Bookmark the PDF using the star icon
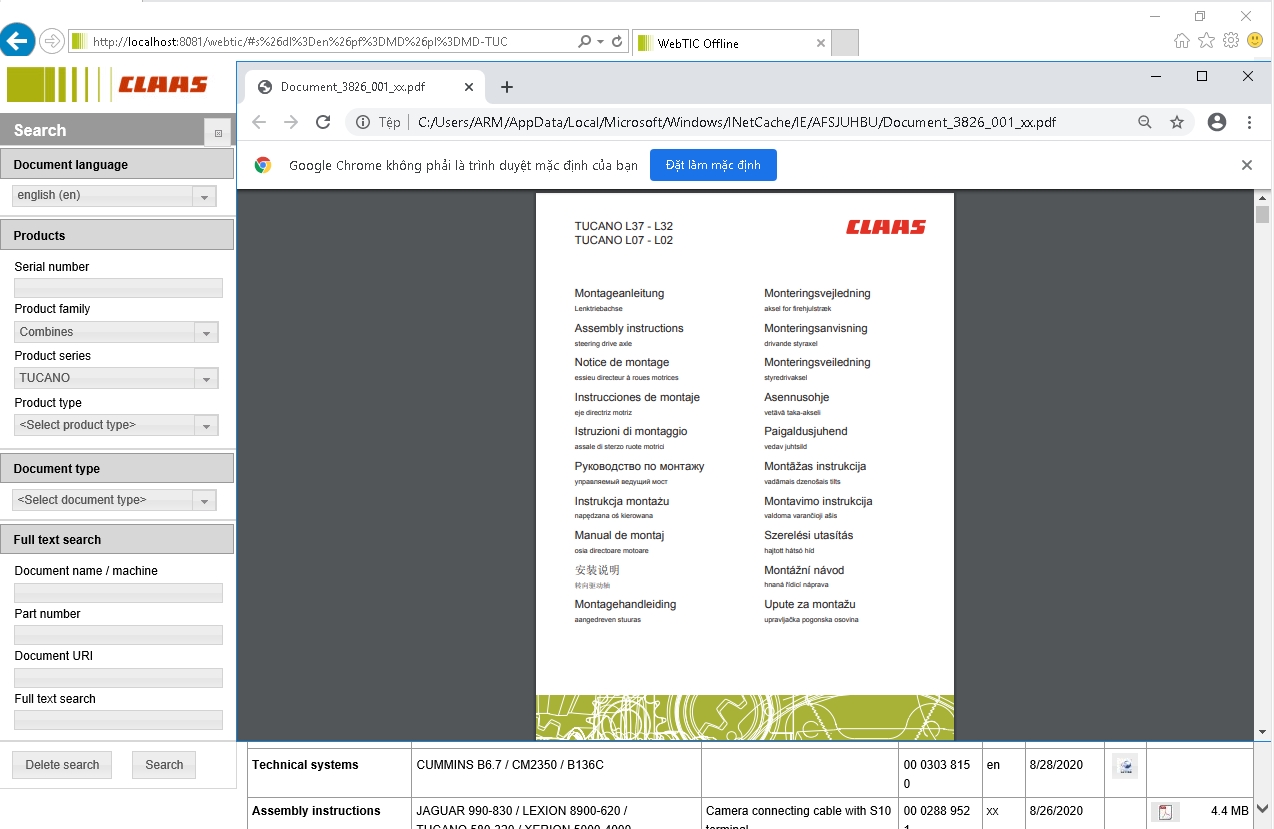1274x829 pixels. click(x=1178, y=121)
